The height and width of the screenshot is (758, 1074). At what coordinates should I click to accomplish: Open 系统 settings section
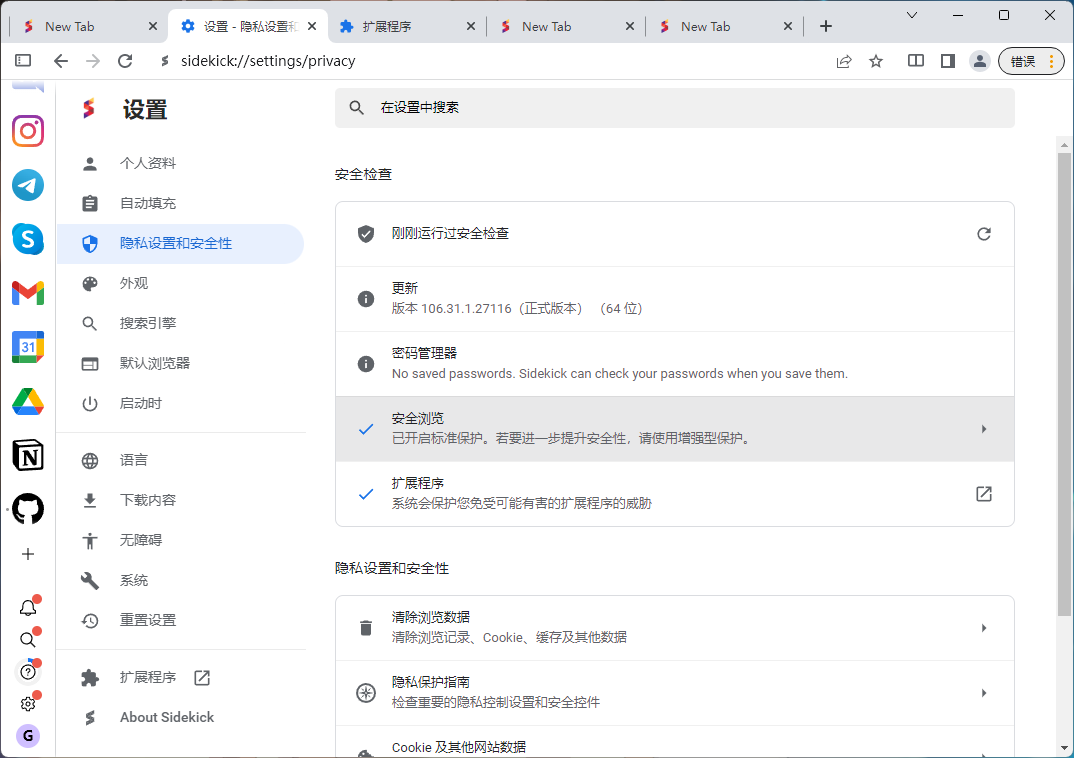click(x=181, y=581)
